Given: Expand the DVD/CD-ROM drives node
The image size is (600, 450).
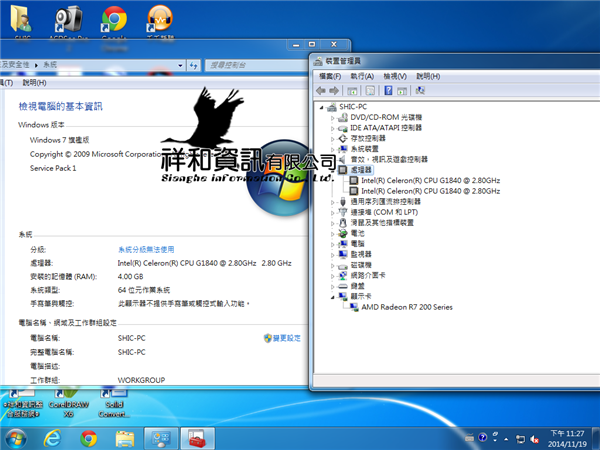Looking at the screenshot, I should (x=333, y=118).
